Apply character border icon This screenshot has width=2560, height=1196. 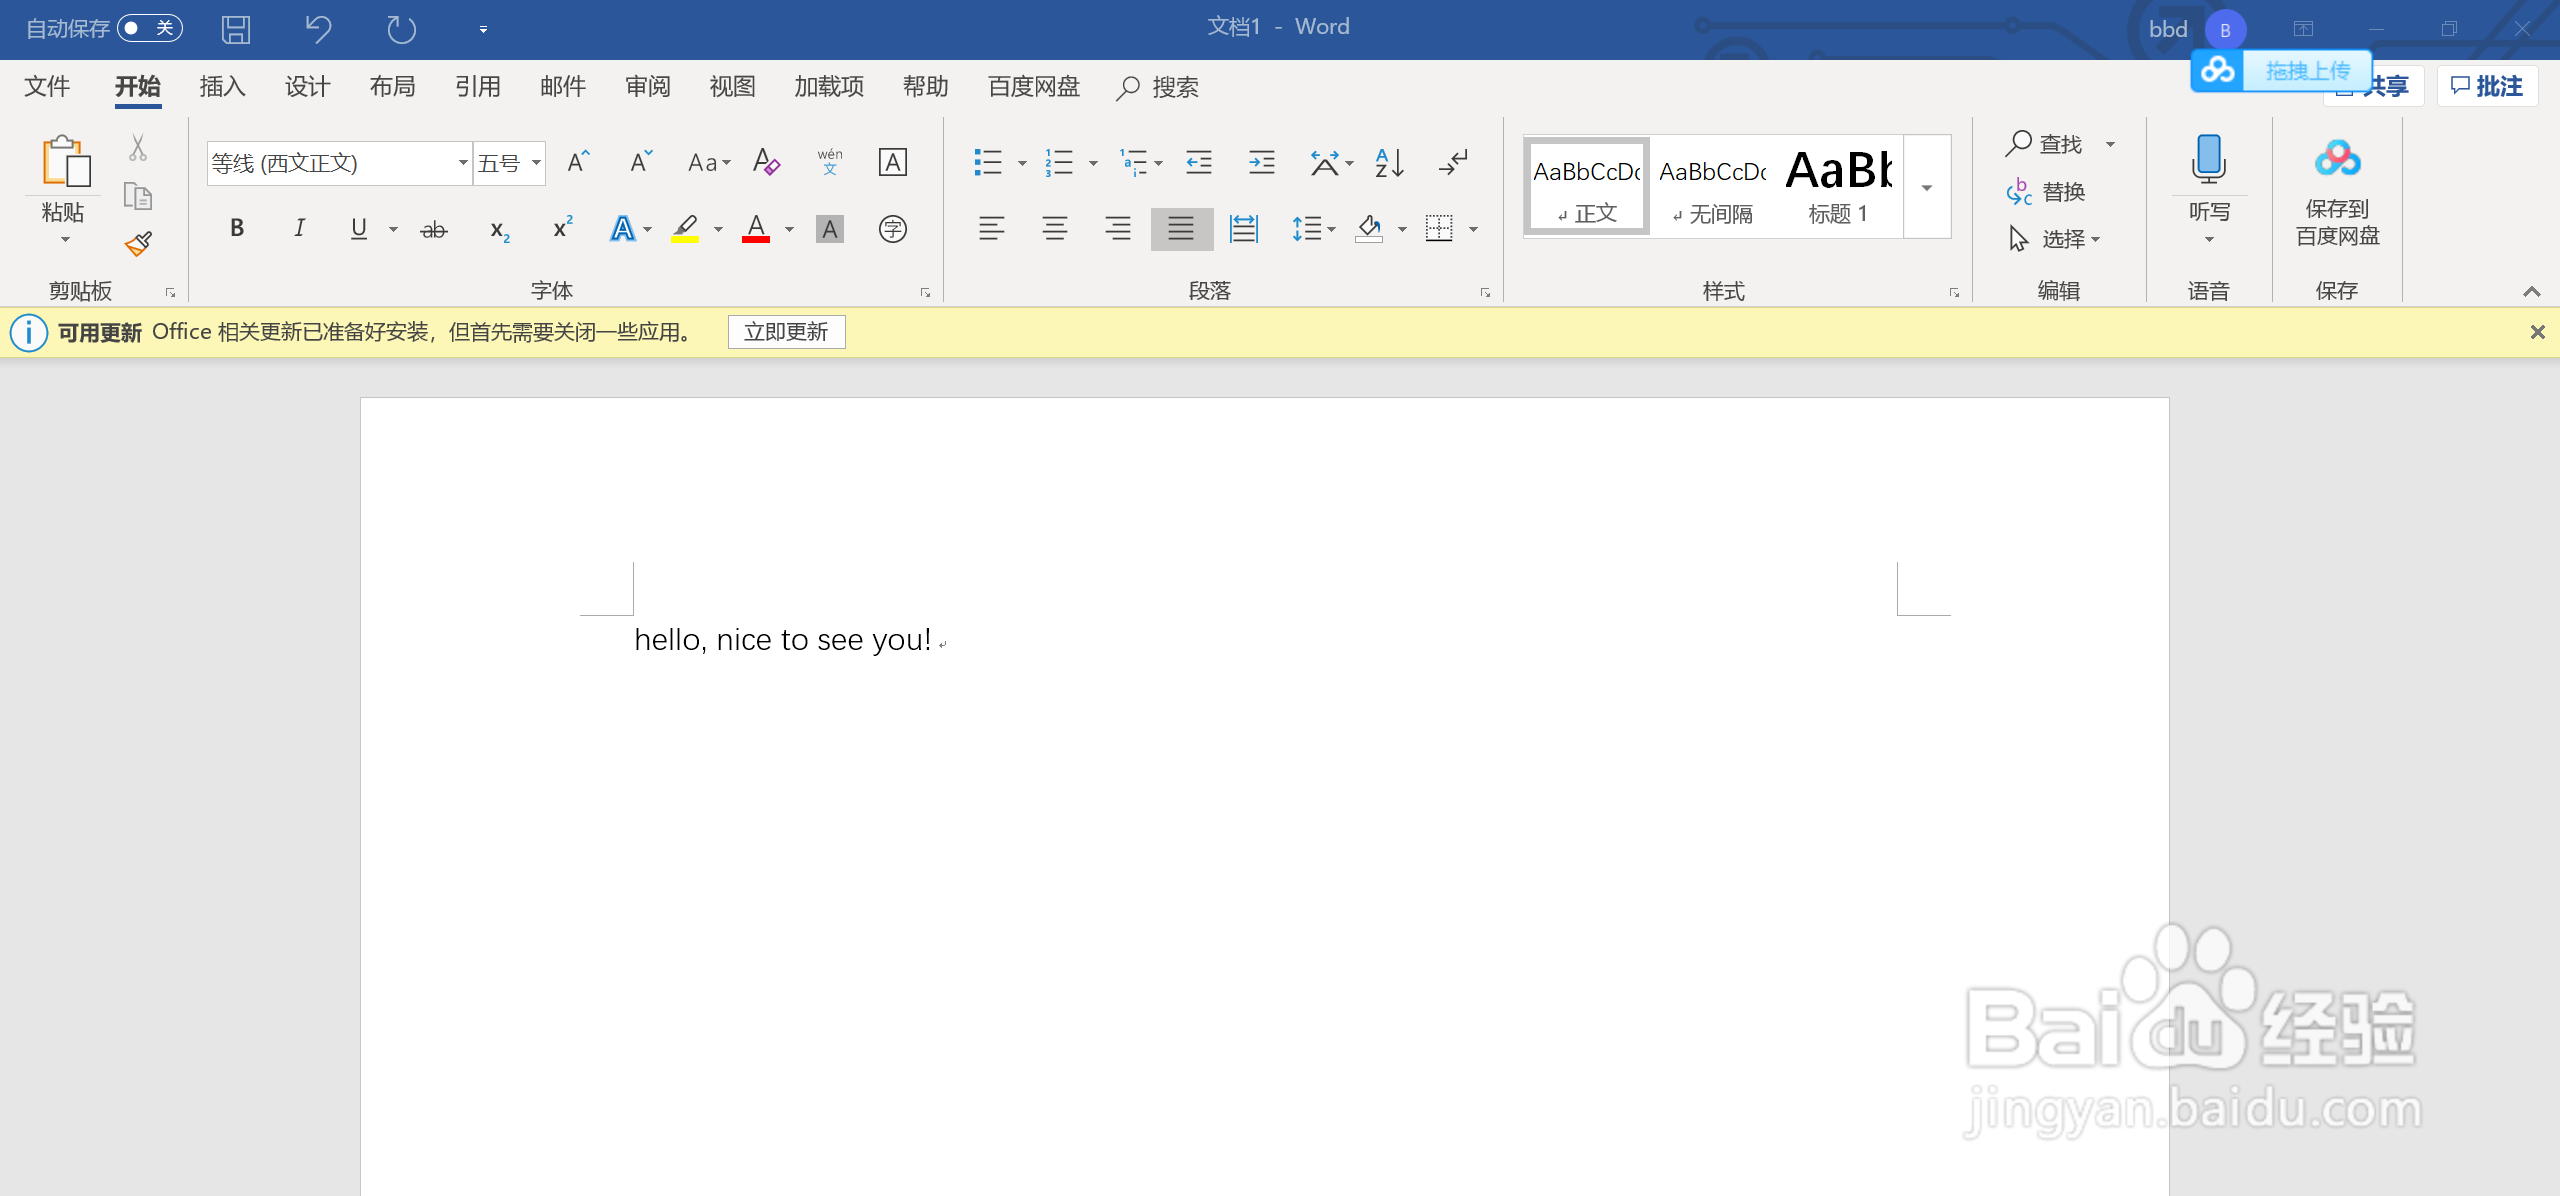coord(892,162)
